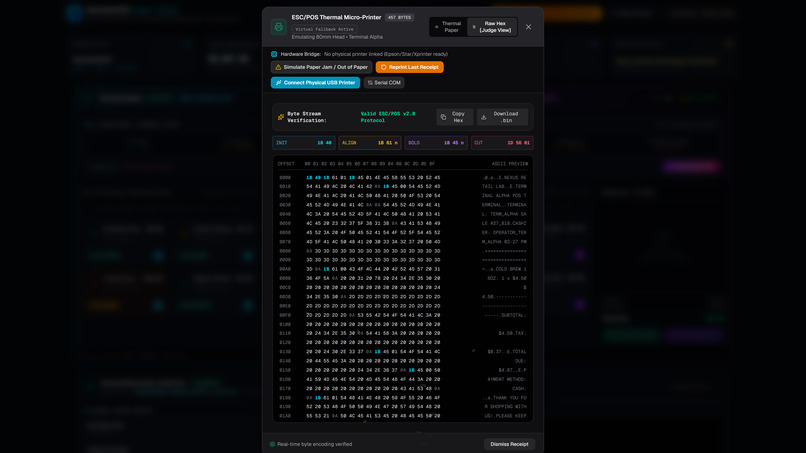Click ASCII preview 'US!.PLEASE KEEP'
This screenshot has height=453, width=806.
tap(505, 416)
